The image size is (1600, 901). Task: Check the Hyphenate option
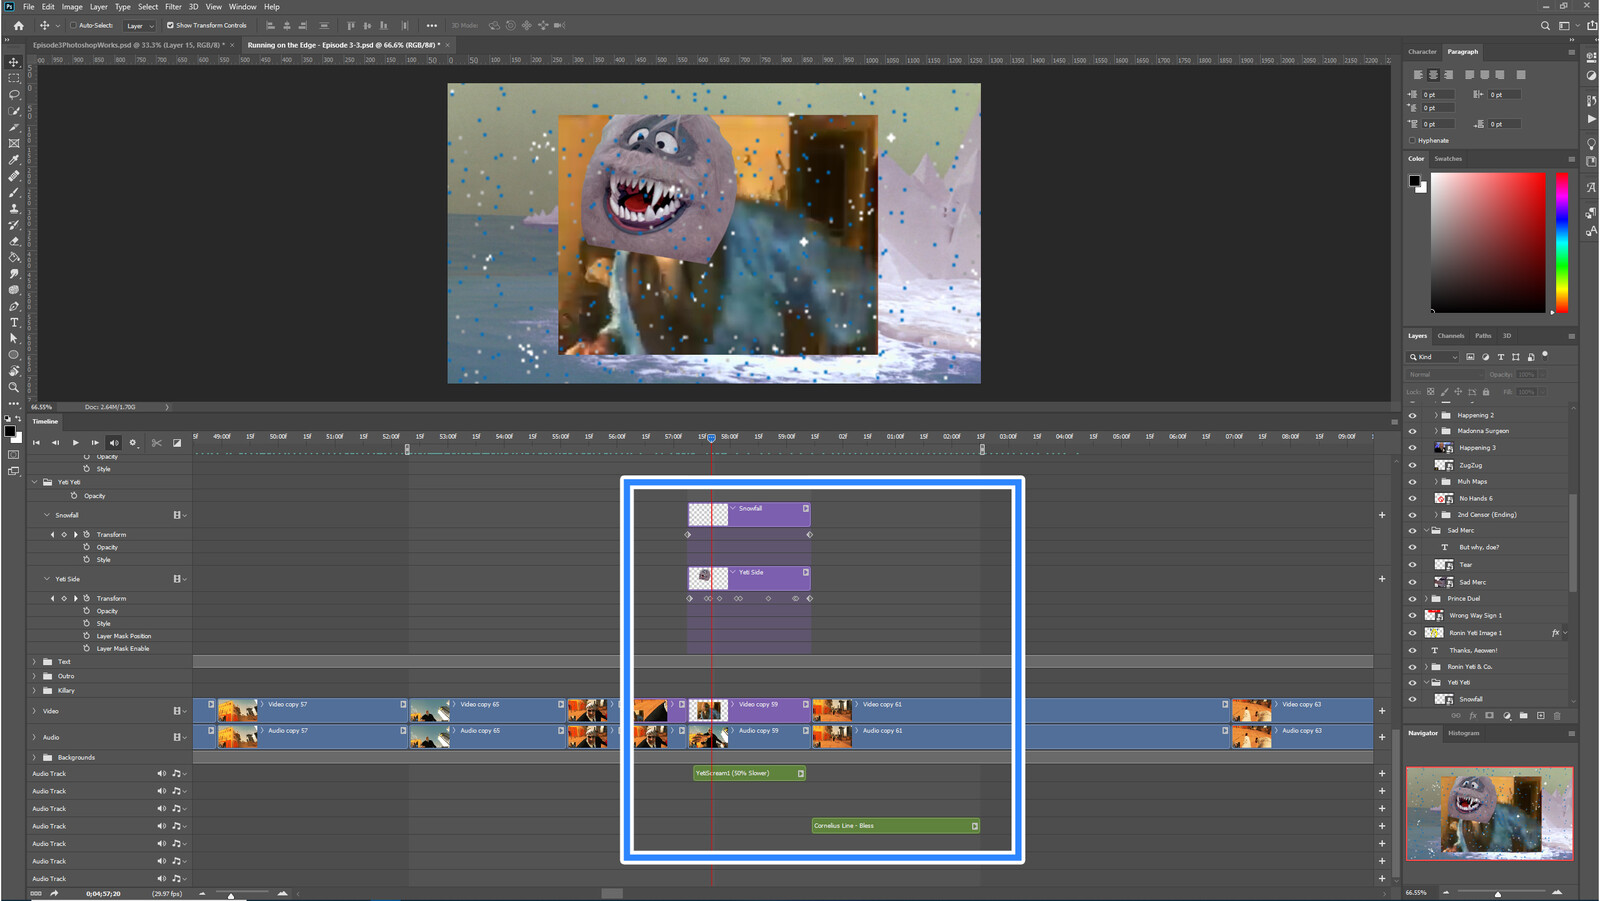click(1413, 141)
